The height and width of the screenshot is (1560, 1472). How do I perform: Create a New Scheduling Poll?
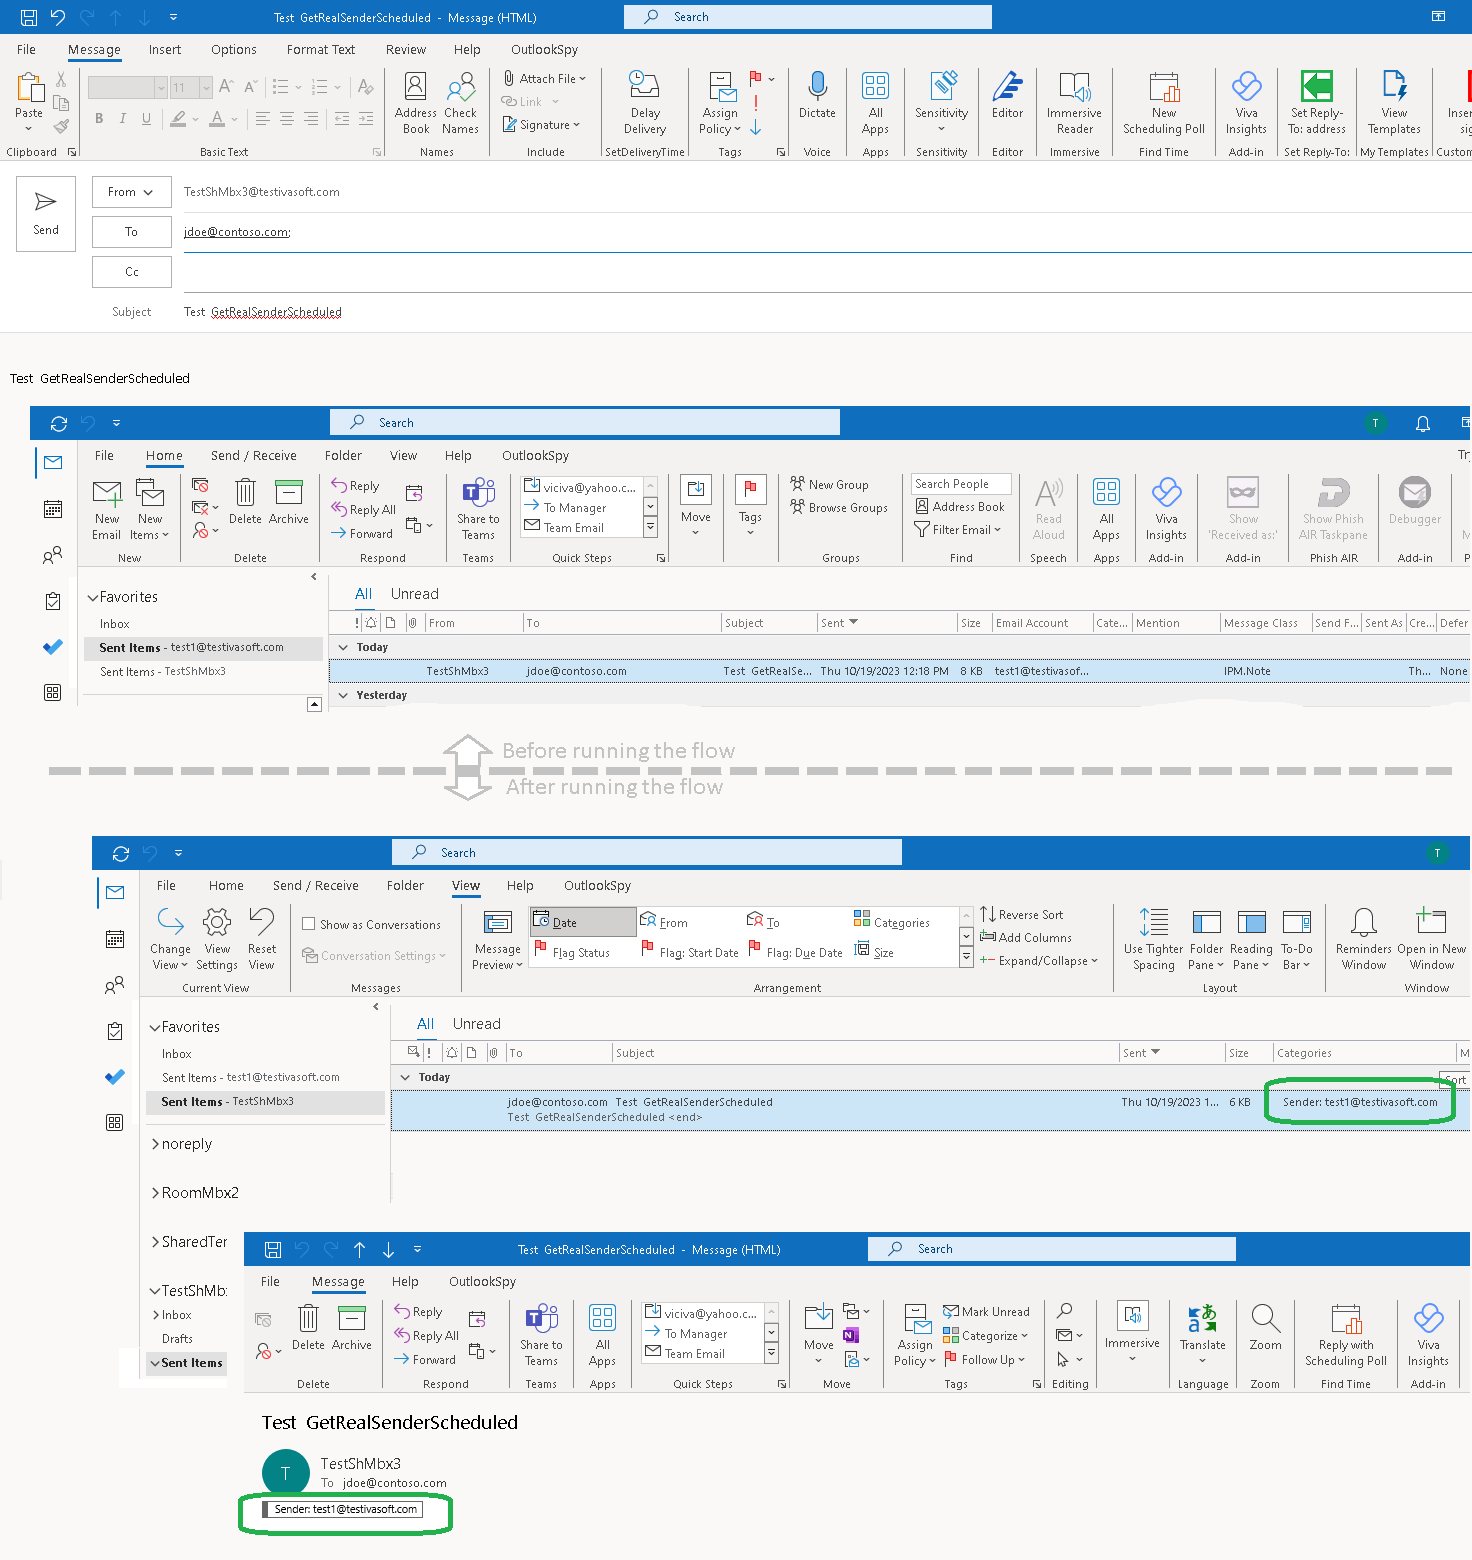1164,102
